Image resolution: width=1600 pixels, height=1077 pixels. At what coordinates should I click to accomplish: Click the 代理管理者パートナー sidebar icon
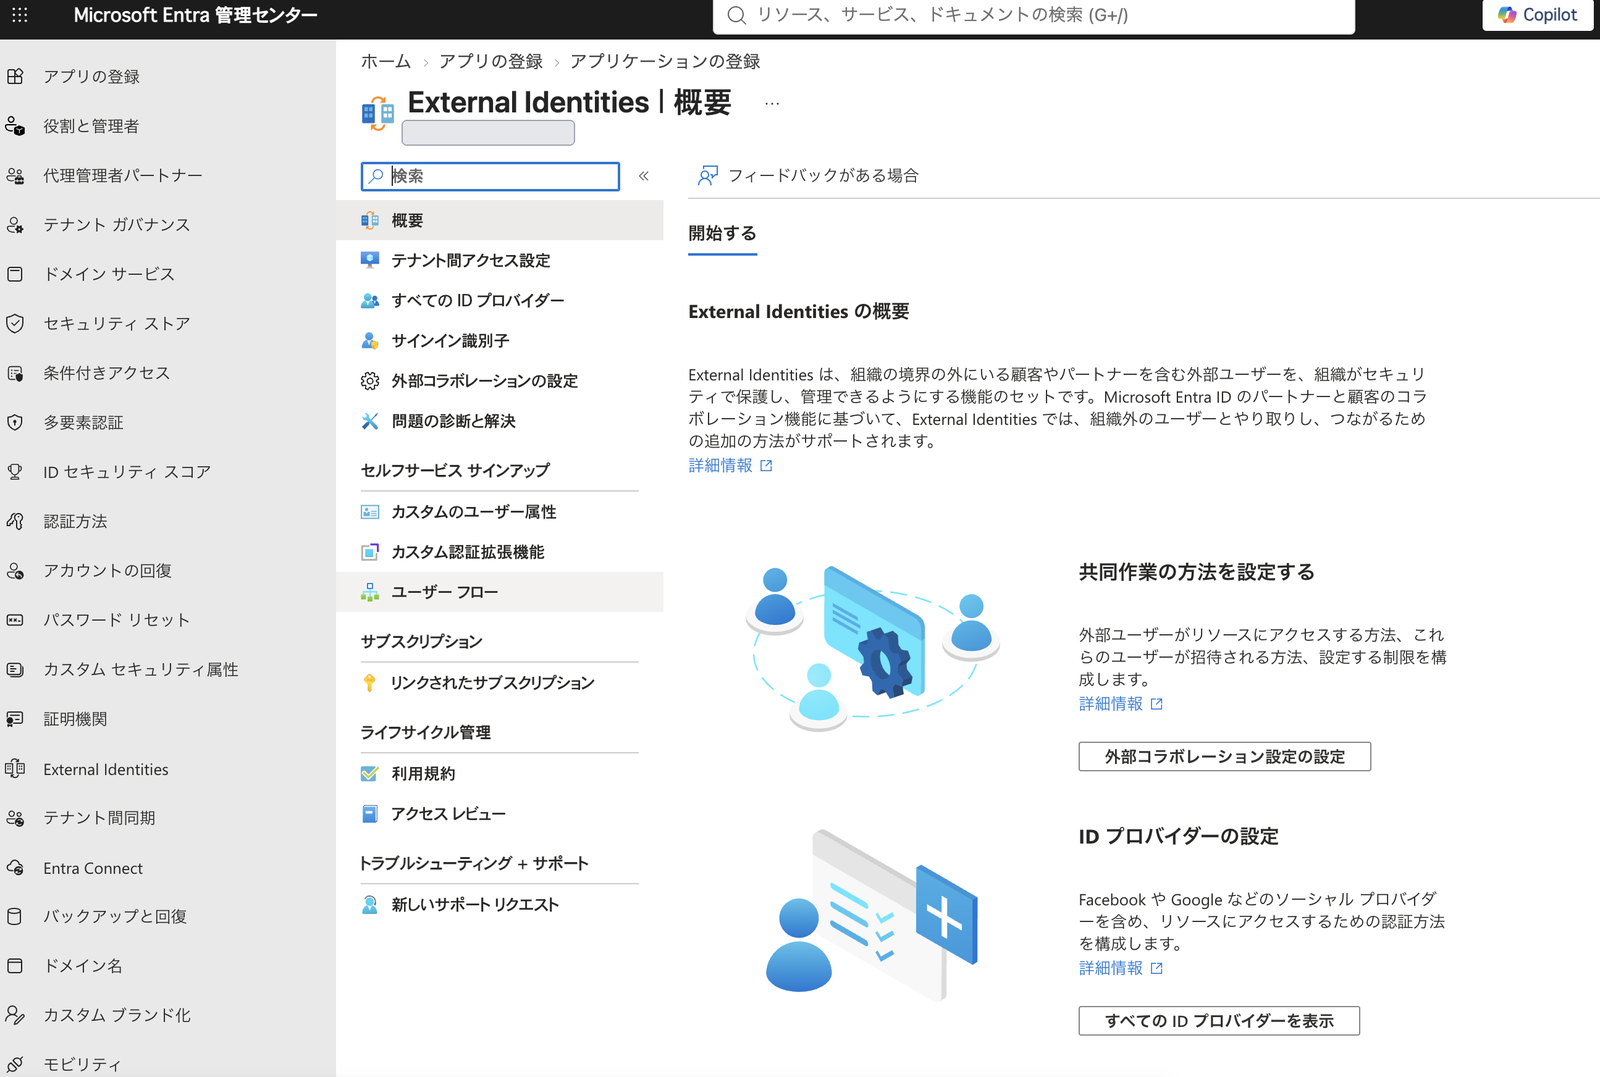(15, 175)
